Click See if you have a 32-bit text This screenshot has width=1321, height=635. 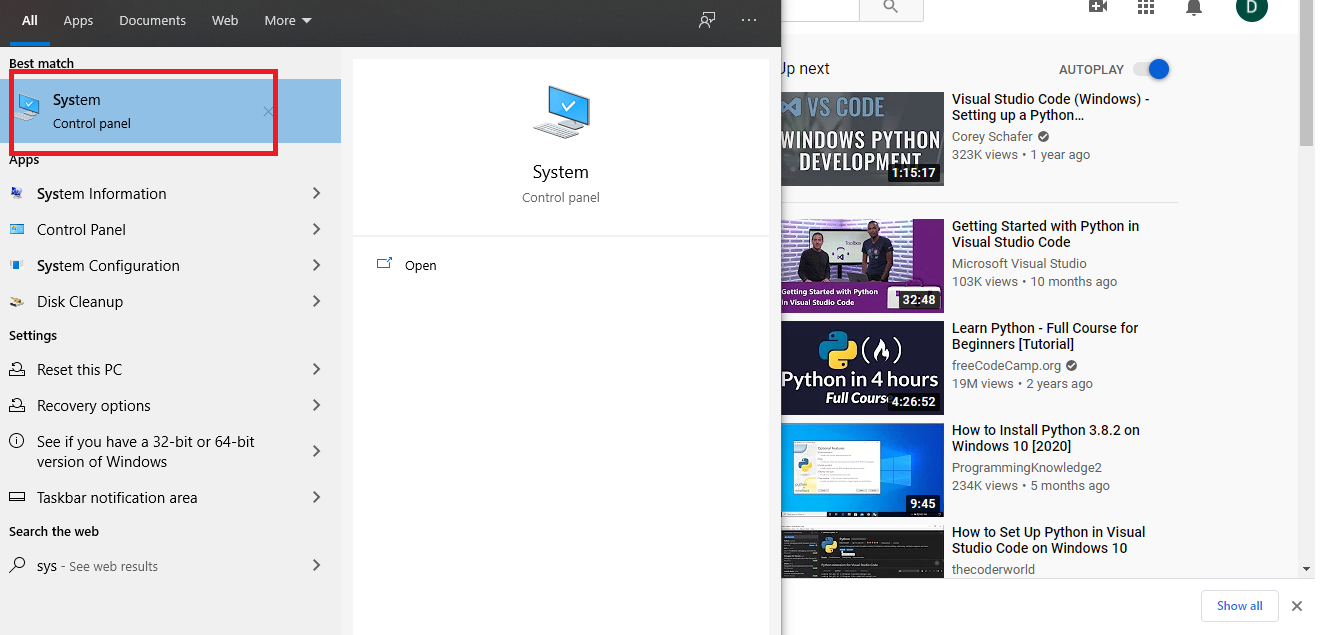click(146, 451)
